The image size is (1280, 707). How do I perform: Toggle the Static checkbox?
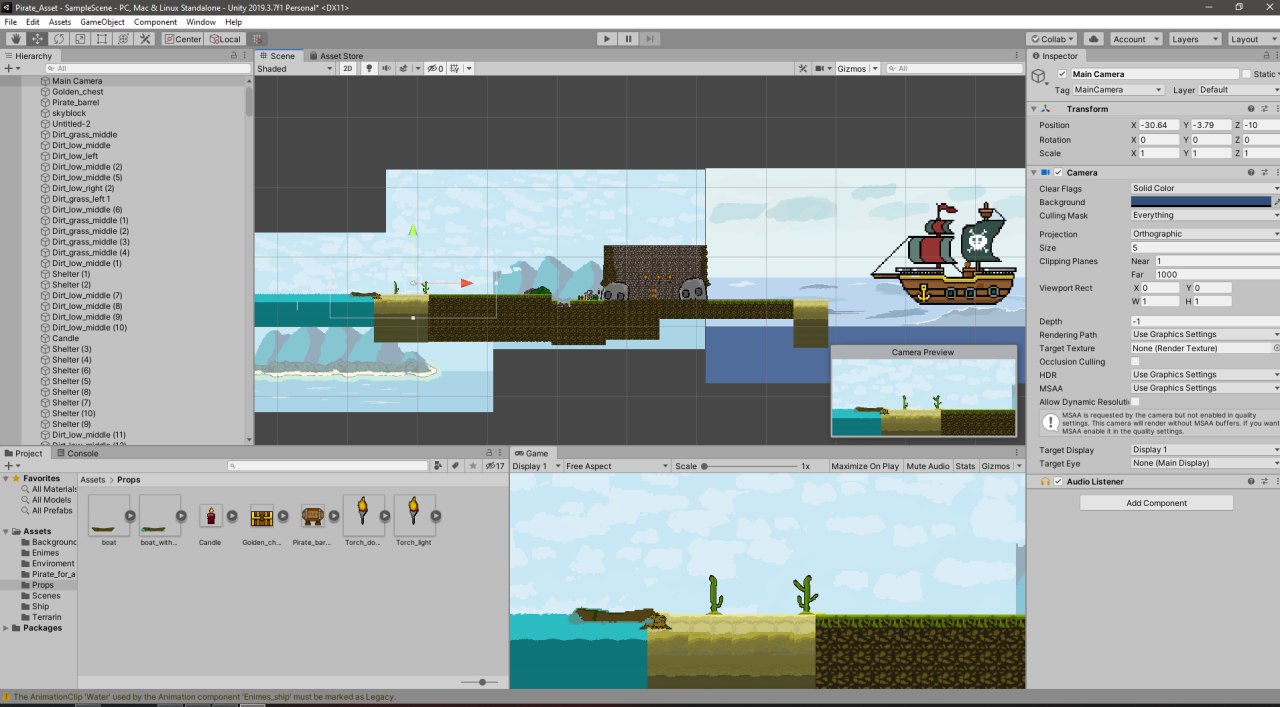pyautogui.click(x=1246, y=74)
